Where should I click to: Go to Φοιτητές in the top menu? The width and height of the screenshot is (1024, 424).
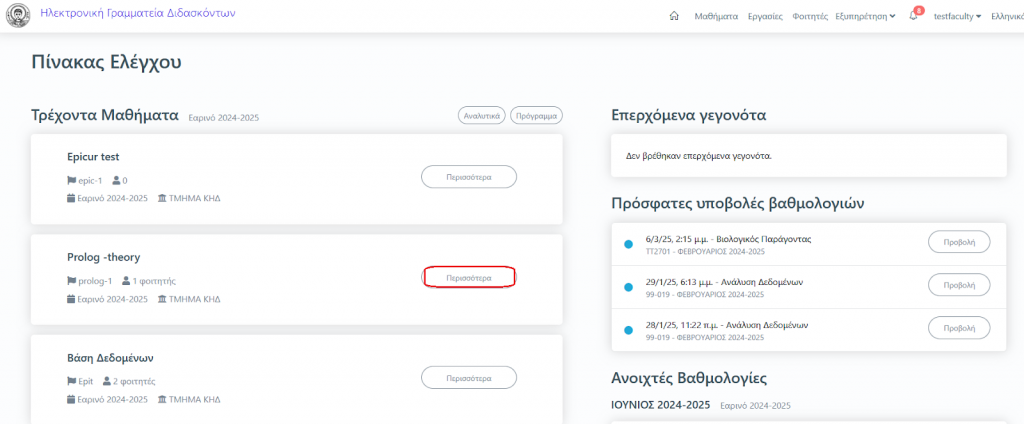[x=810, y=16]
